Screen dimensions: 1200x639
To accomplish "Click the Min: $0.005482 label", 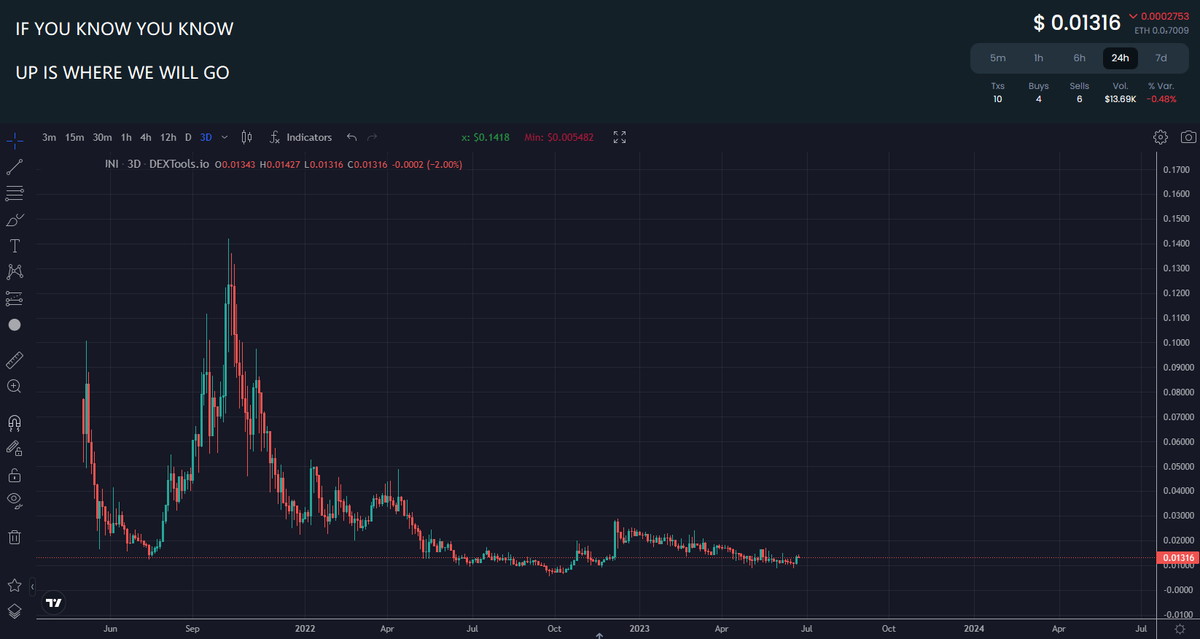I will coord(559,137).
